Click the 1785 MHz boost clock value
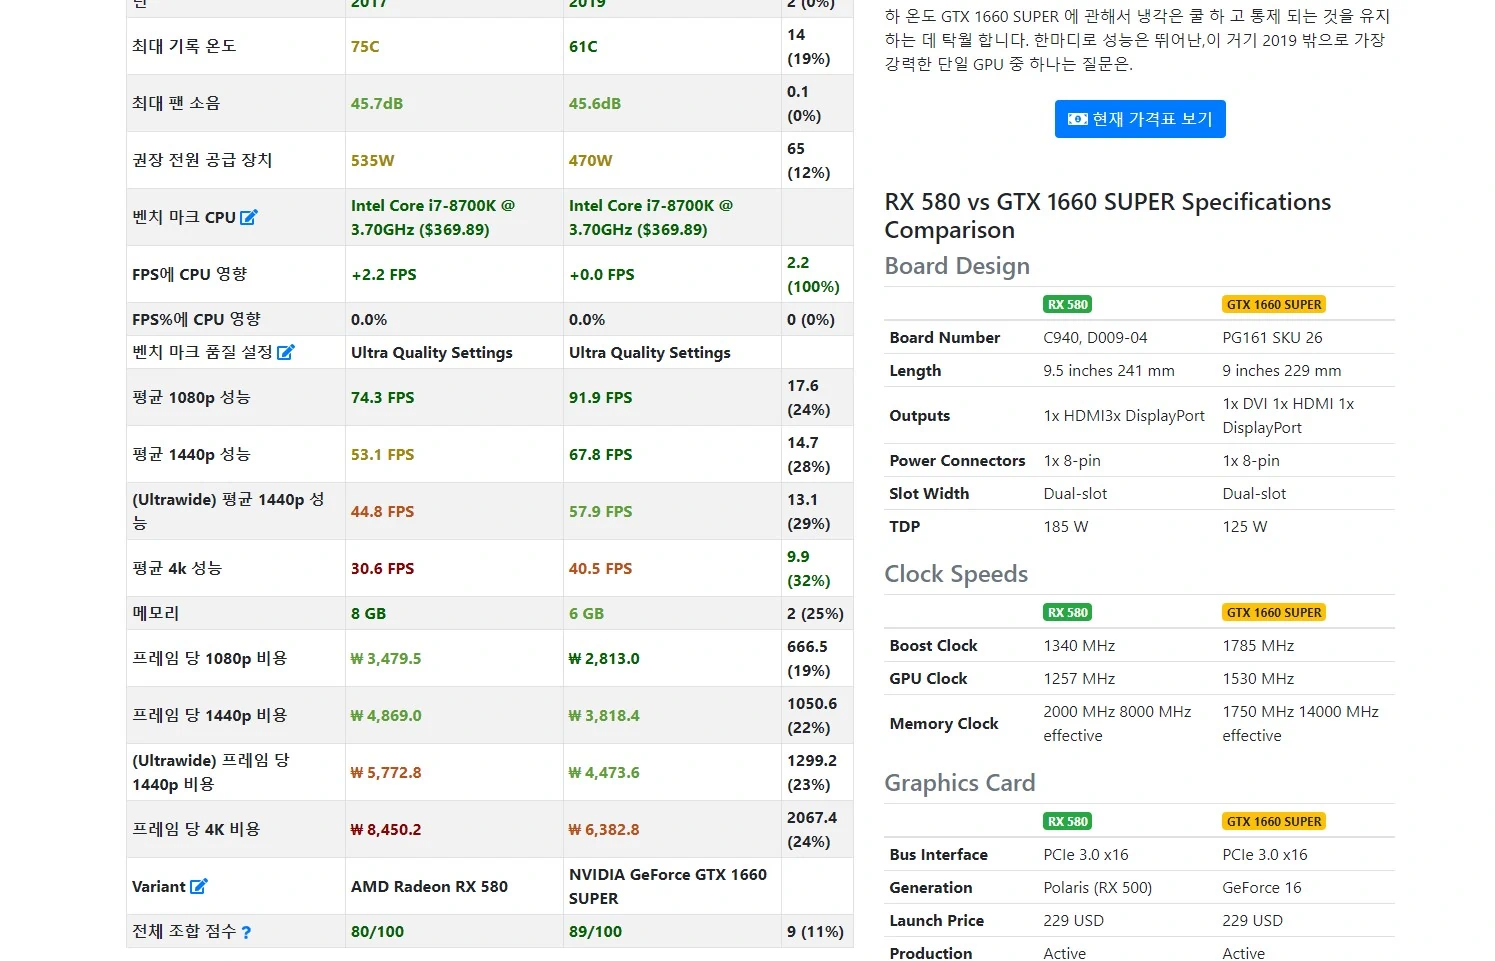The image size is (1495, 961). (x=1258, y=645)
